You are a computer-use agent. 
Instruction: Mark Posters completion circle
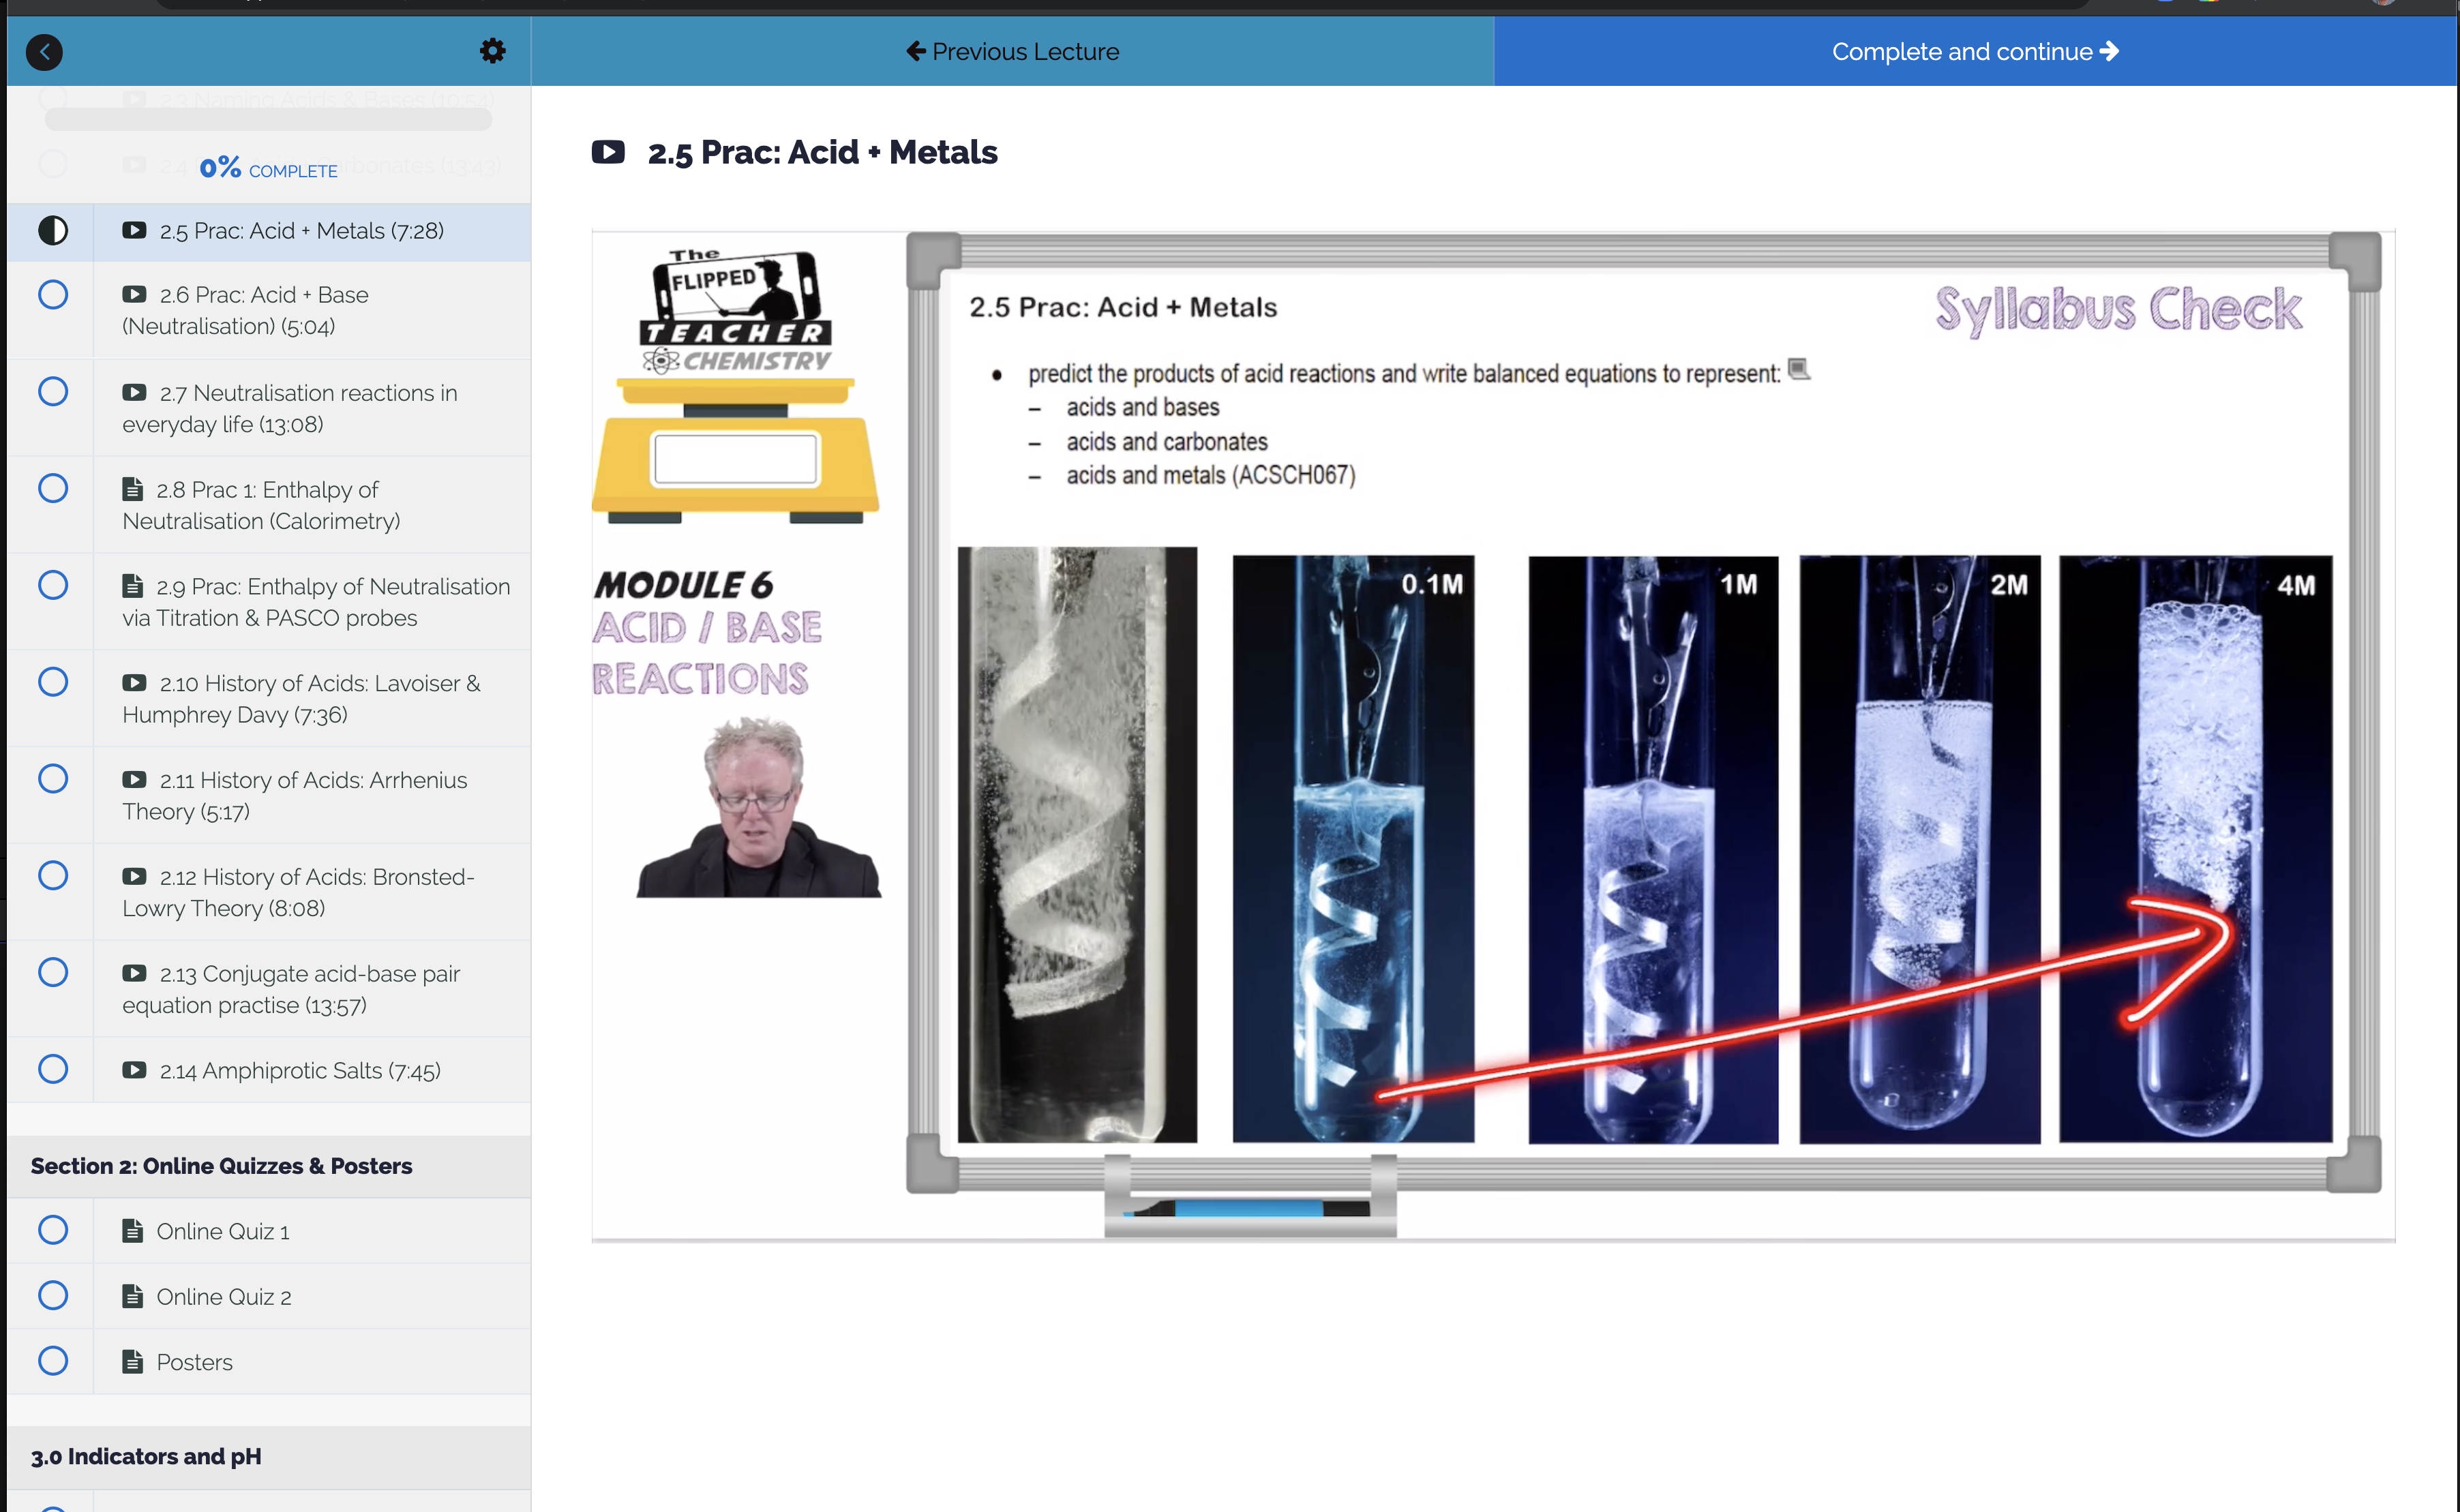(x=53, y=1360)
